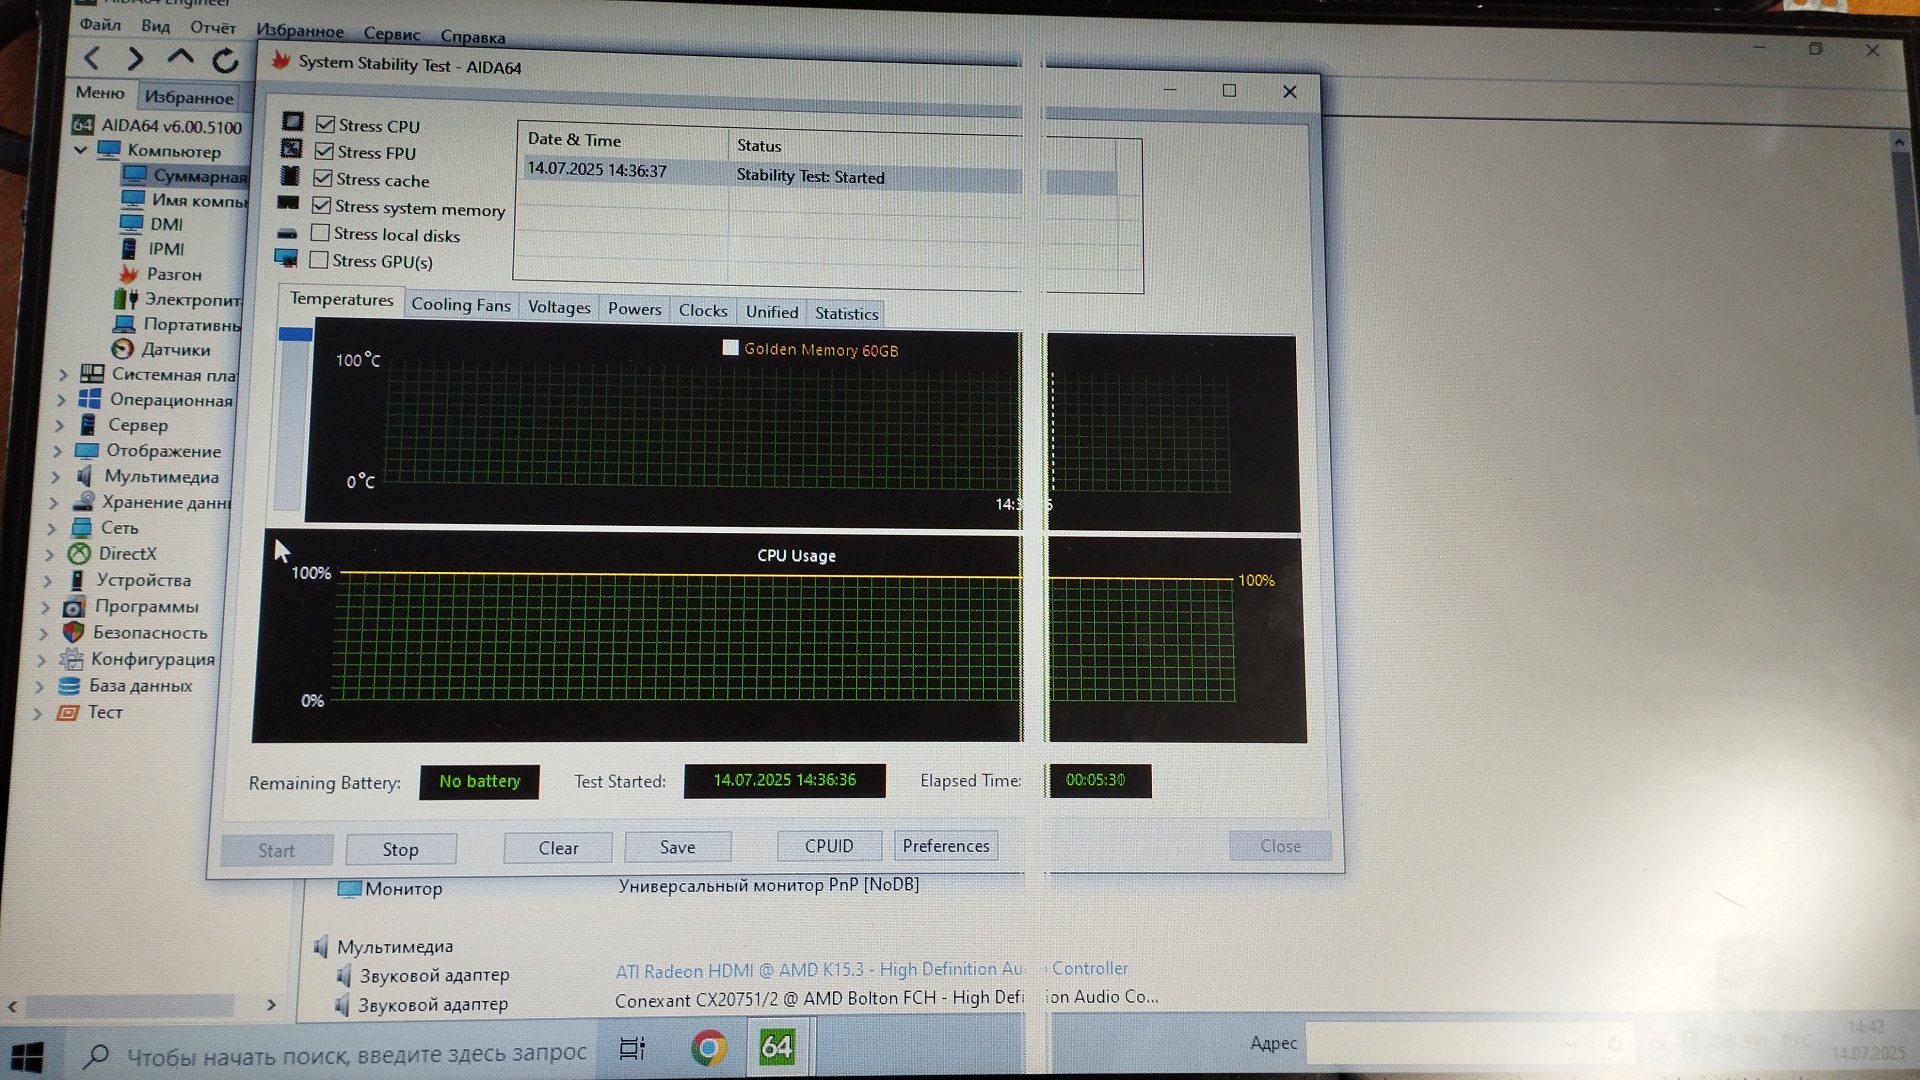Expand the Системная плата tree node
Screen dimensions: 1920x1080
63,374
